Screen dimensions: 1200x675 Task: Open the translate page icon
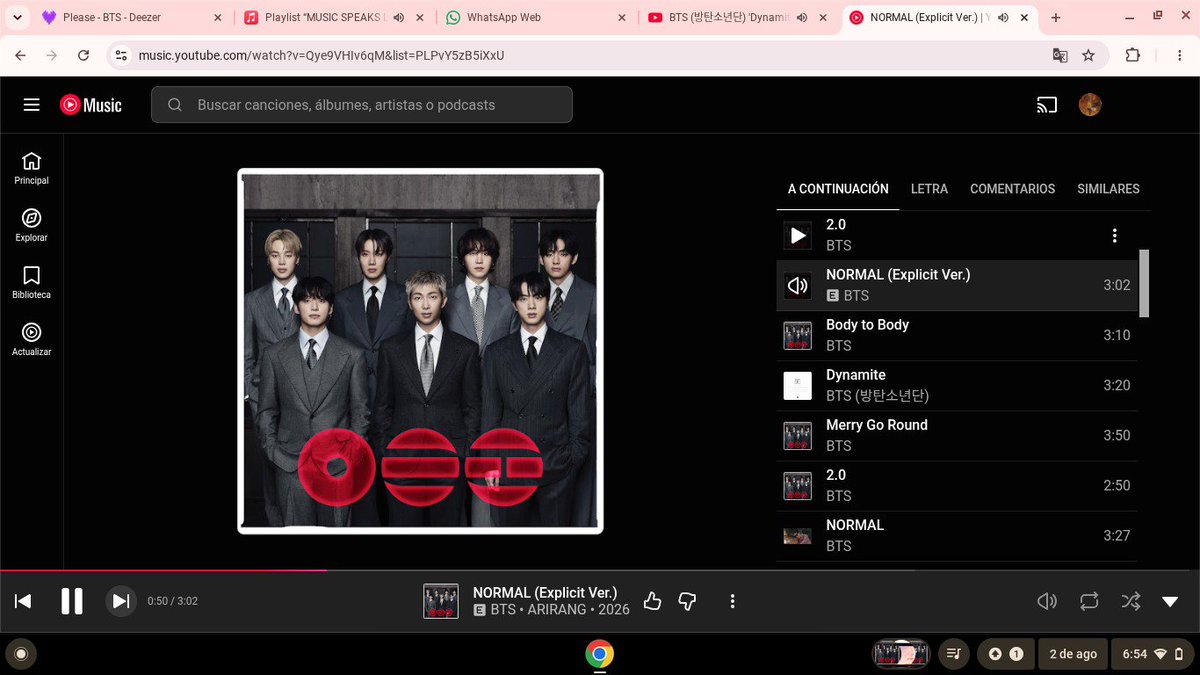pos(1060,56)
